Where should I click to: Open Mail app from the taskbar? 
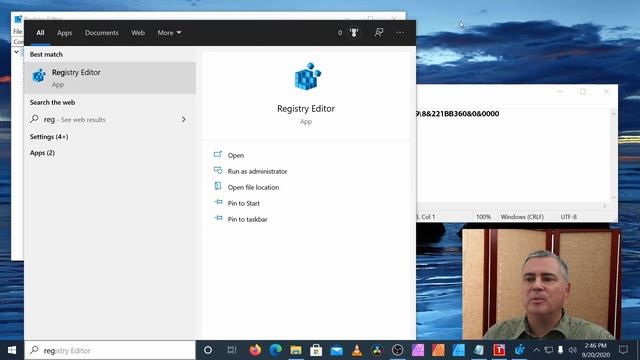336,350
